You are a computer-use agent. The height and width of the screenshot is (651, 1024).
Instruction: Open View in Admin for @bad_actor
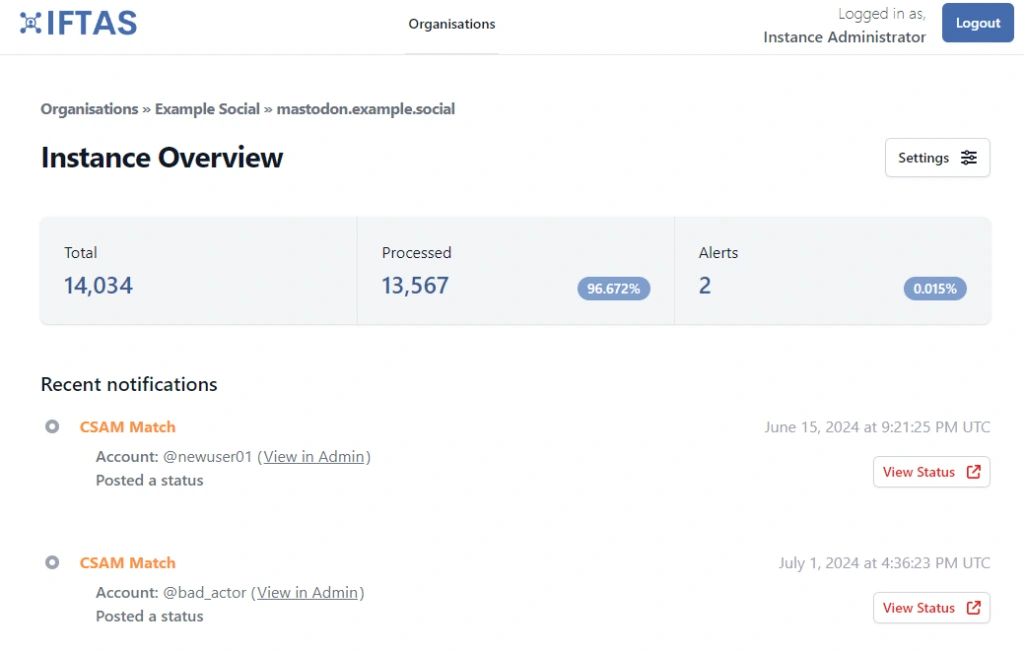tap(308, 592)
